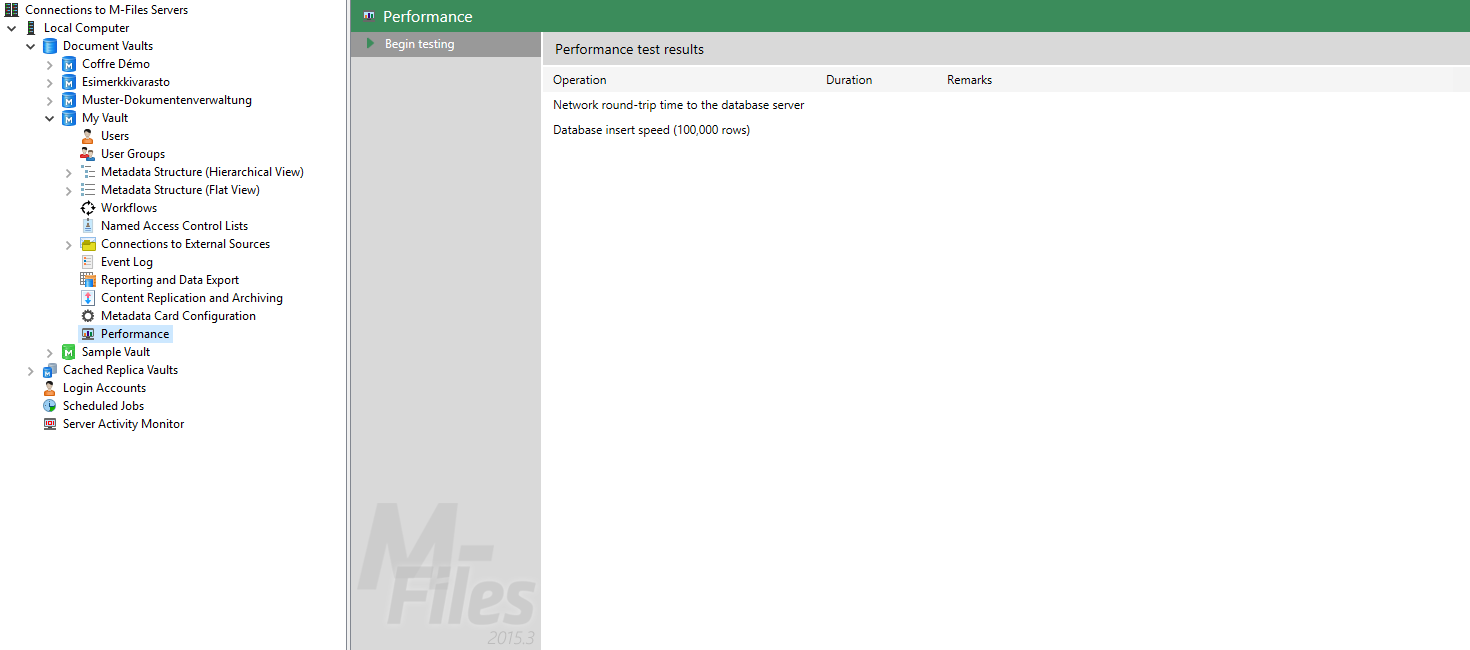Click the Muster-Dokumentenverwaltung vault icon
Image resolution: width=1470 pixels, height=650 pixels.
click(69, 100)
